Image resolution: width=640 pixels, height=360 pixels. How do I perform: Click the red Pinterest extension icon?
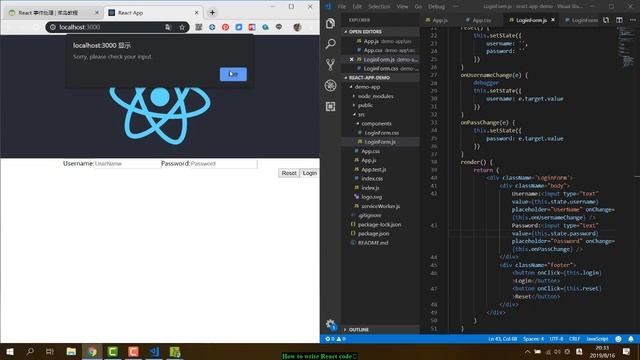225,27
